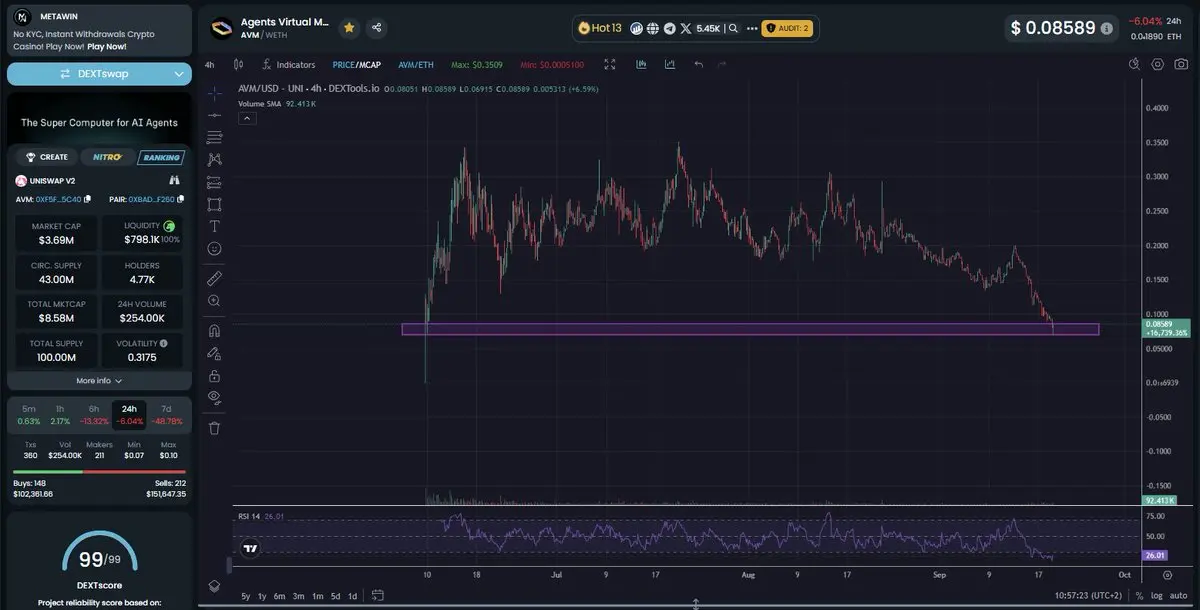This screenshot has height=610, width=1200.
Task: Show the volatility info icon
Action: tap(164, 343)
